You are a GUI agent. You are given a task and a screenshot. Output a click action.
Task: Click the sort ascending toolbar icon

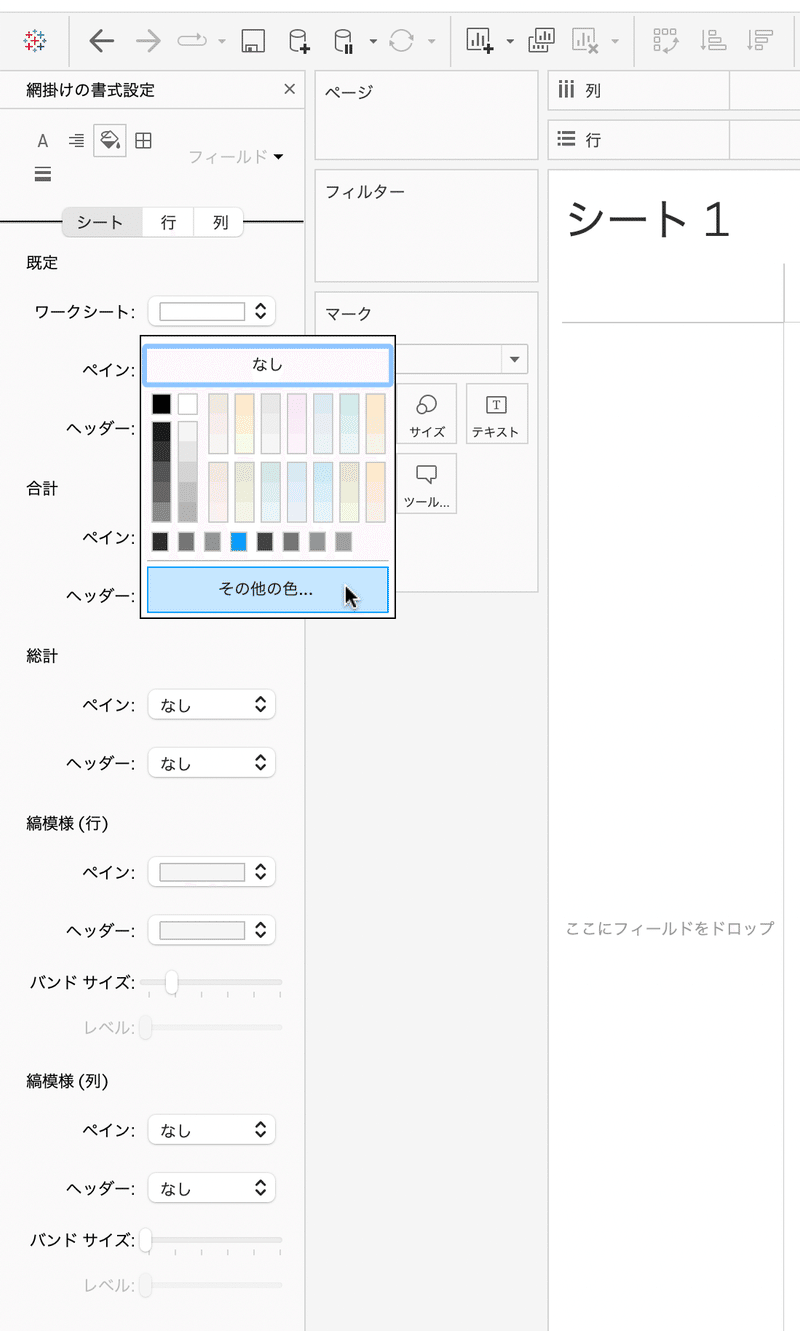pyautogui.click(x=713, y=40)
